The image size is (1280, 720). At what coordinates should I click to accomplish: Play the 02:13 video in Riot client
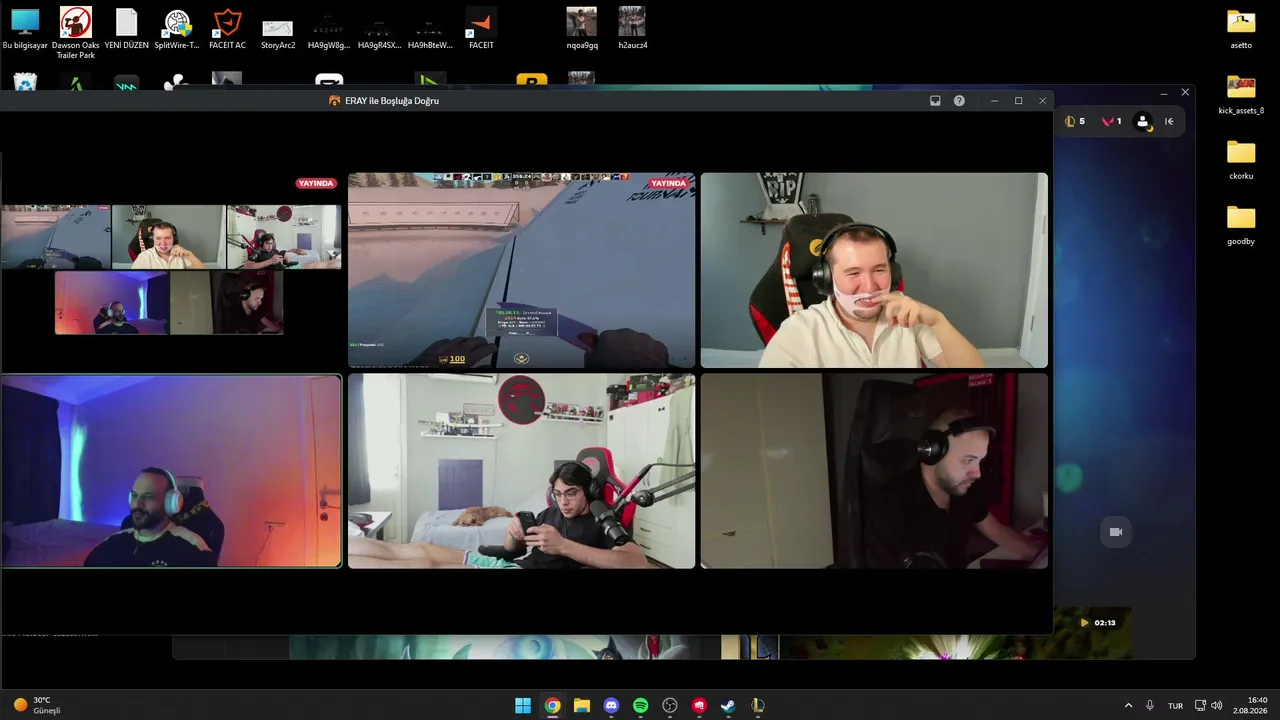coord(1096,622)
